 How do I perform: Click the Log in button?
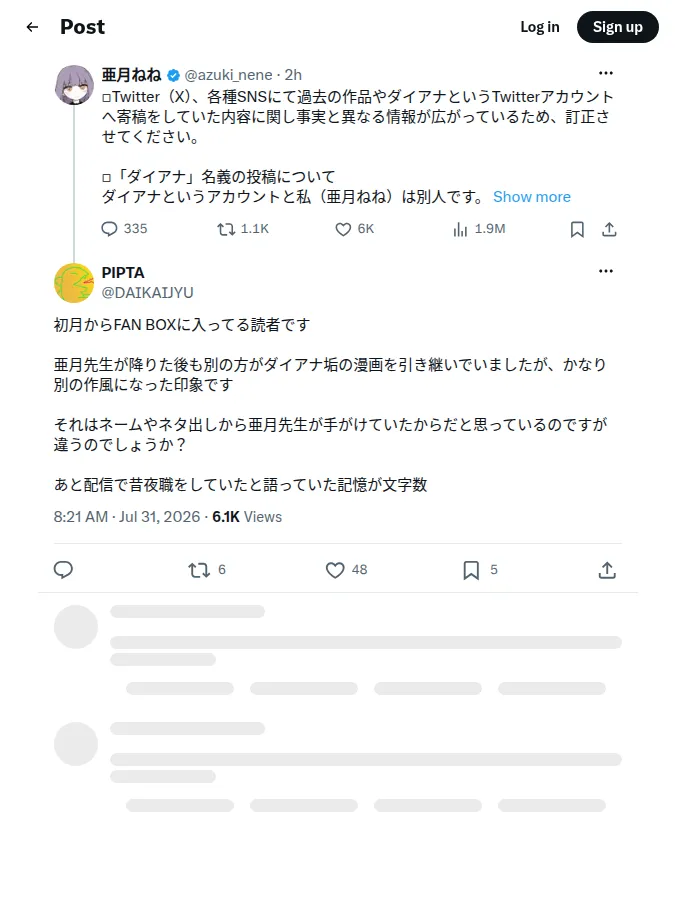click(540, 27)
